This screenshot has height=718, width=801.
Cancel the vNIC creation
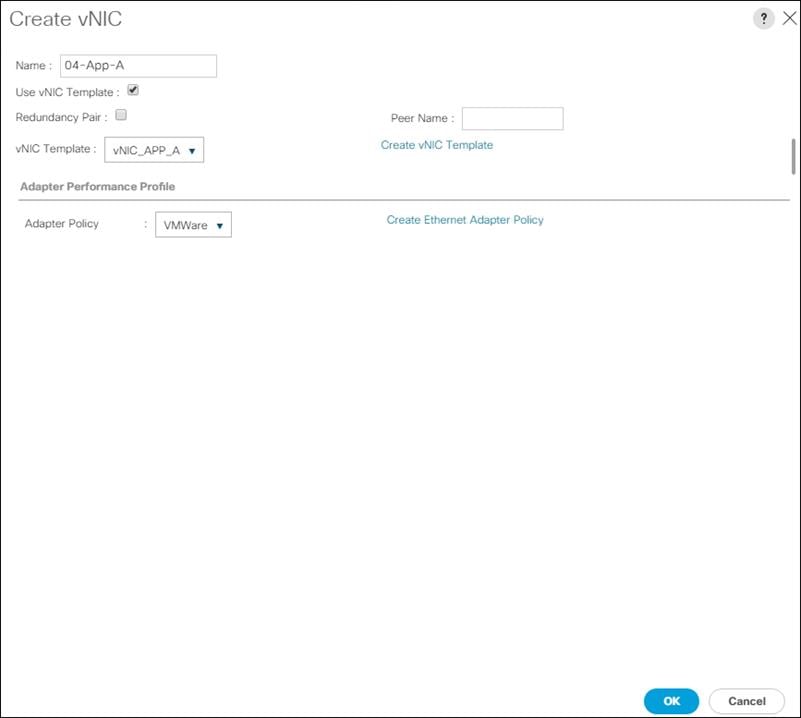pyautogui.click(x=746, y=701)
